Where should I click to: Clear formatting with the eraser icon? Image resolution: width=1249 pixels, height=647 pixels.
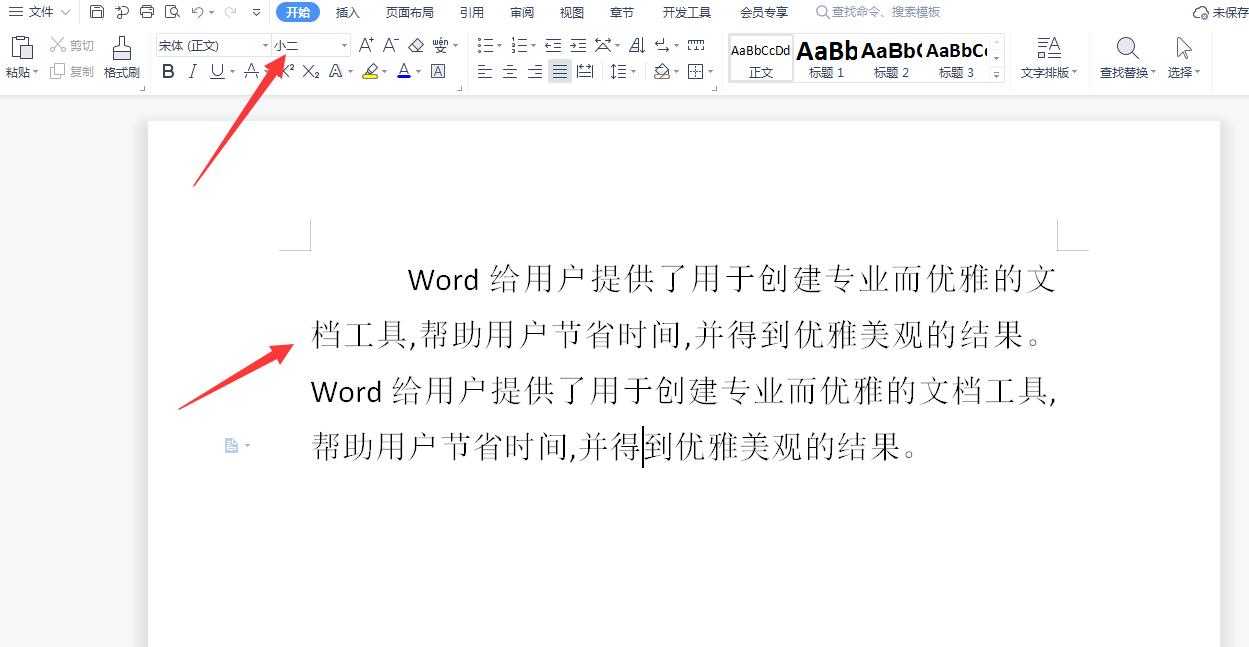416,45
